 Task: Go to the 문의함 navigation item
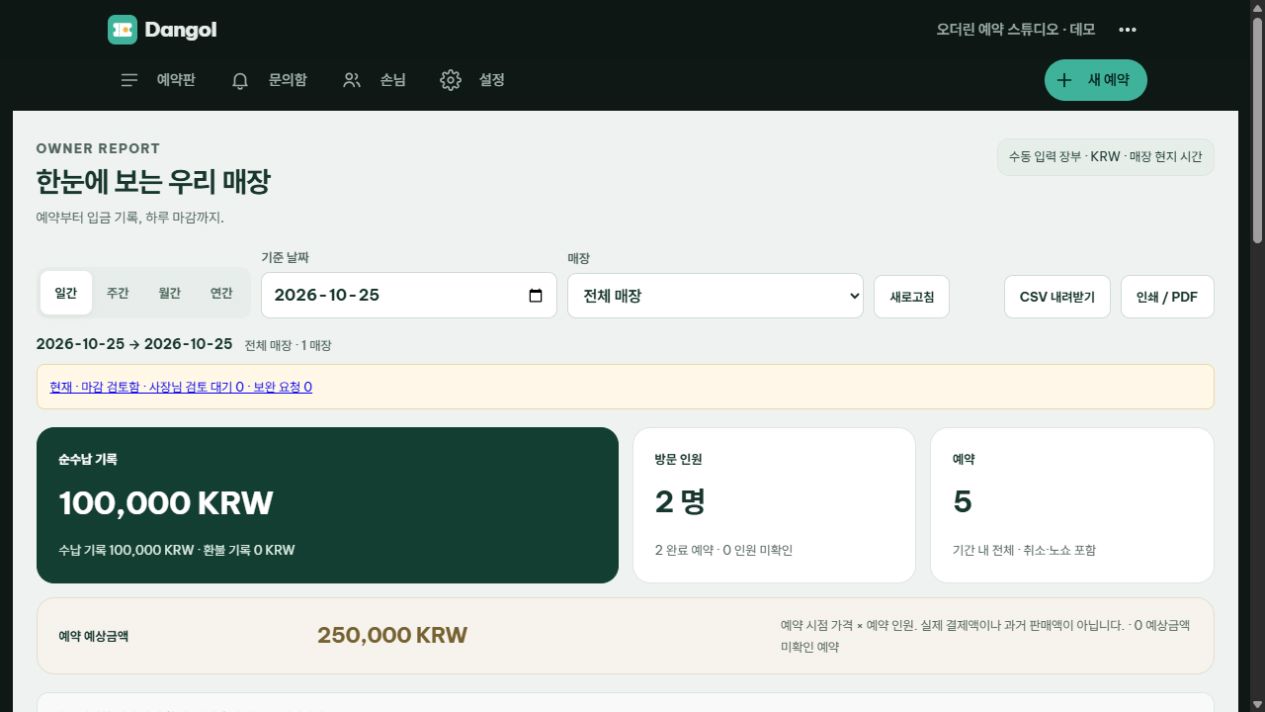tap(269, 80)
